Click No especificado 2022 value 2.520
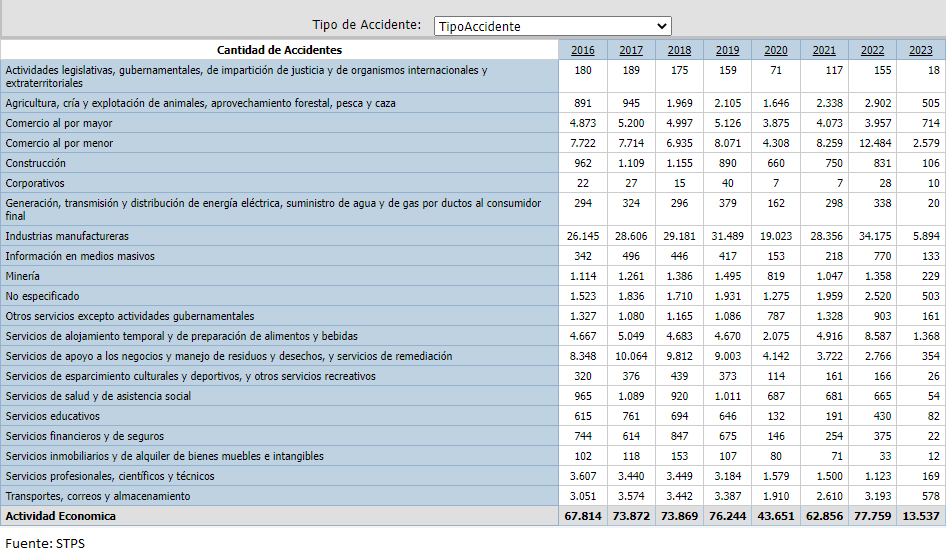The width and height of the screenshot is (946, 556). click(x=878, y=295)
